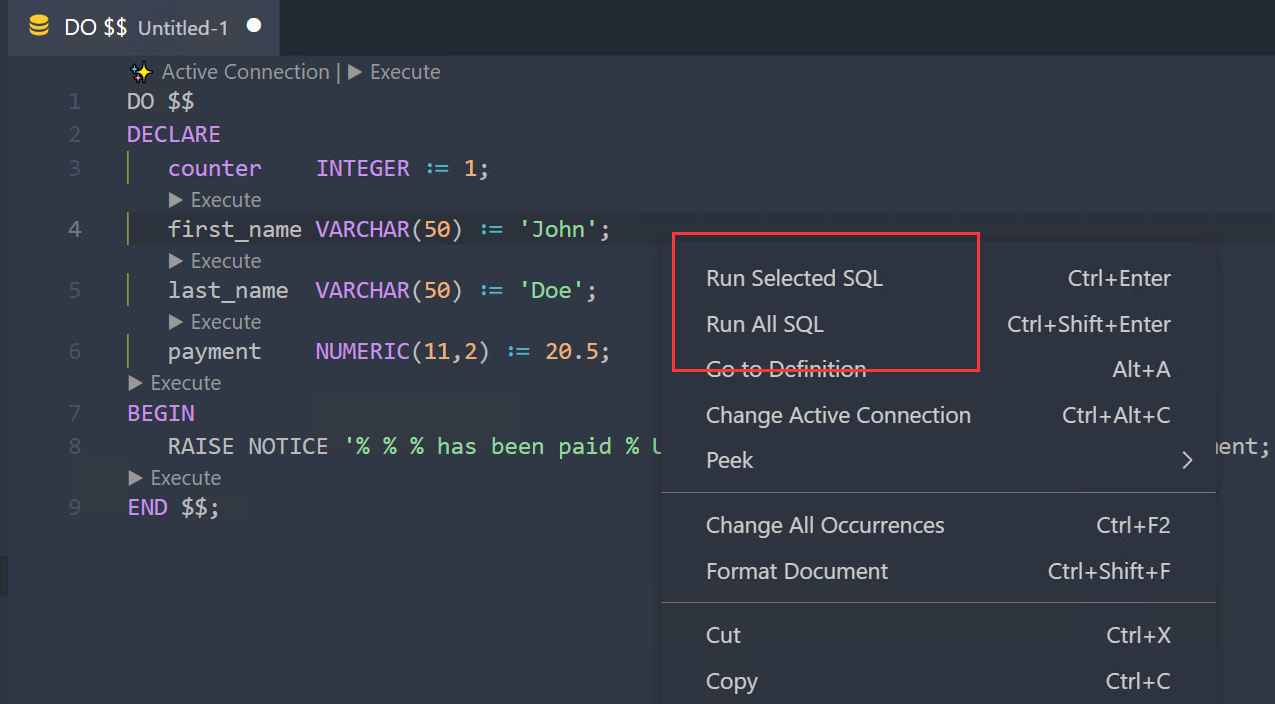Click Execute next to Active Connection
Viewport: 1275px width, 704px height.
394,72
